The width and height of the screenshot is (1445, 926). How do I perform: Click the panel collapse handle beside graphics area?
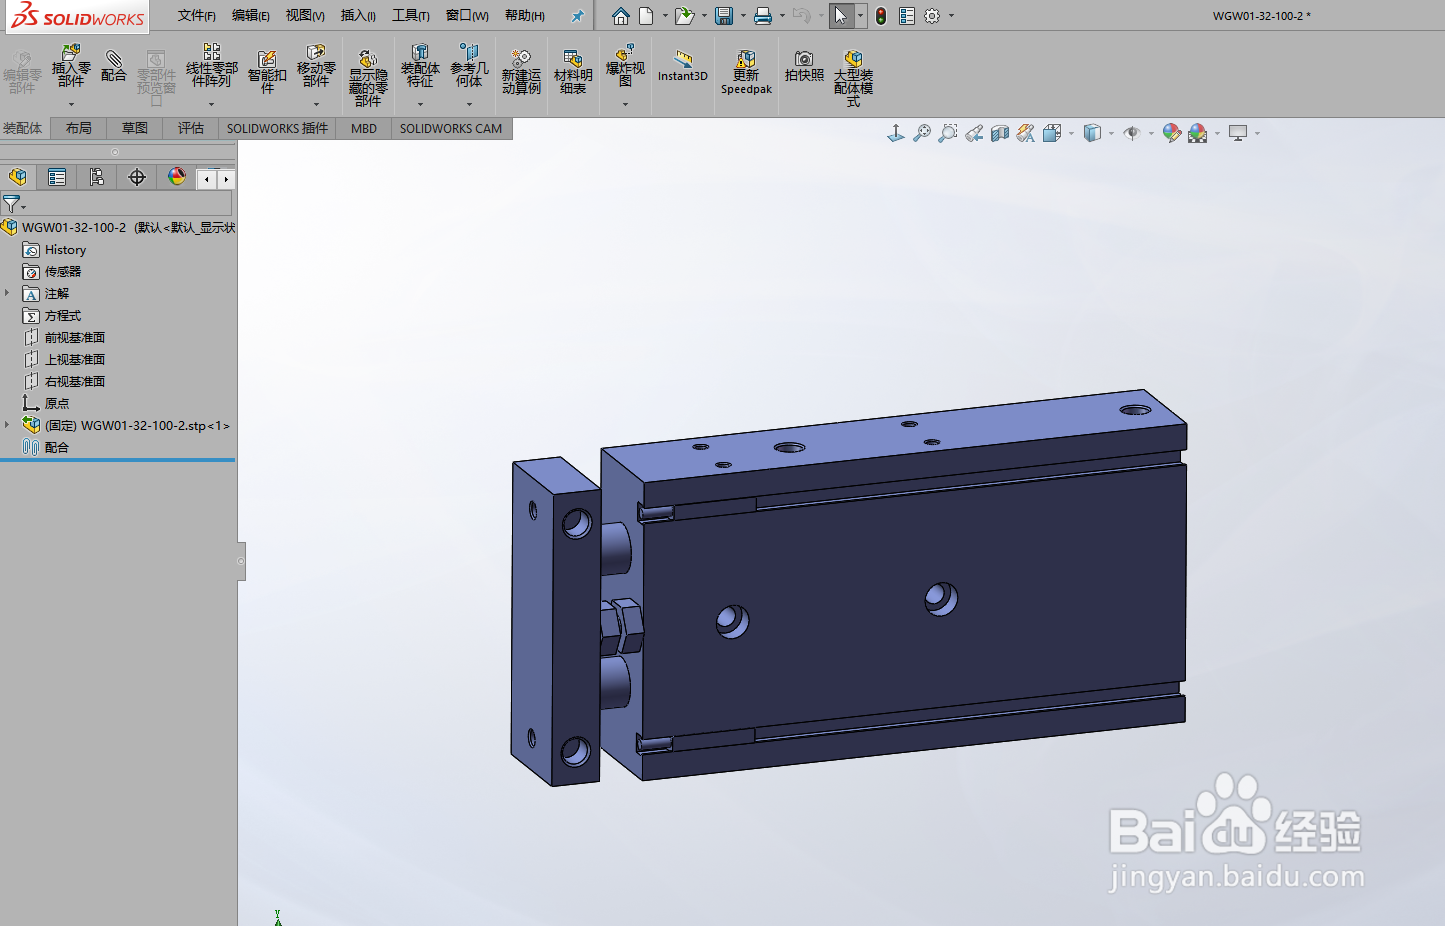point(240,561)
